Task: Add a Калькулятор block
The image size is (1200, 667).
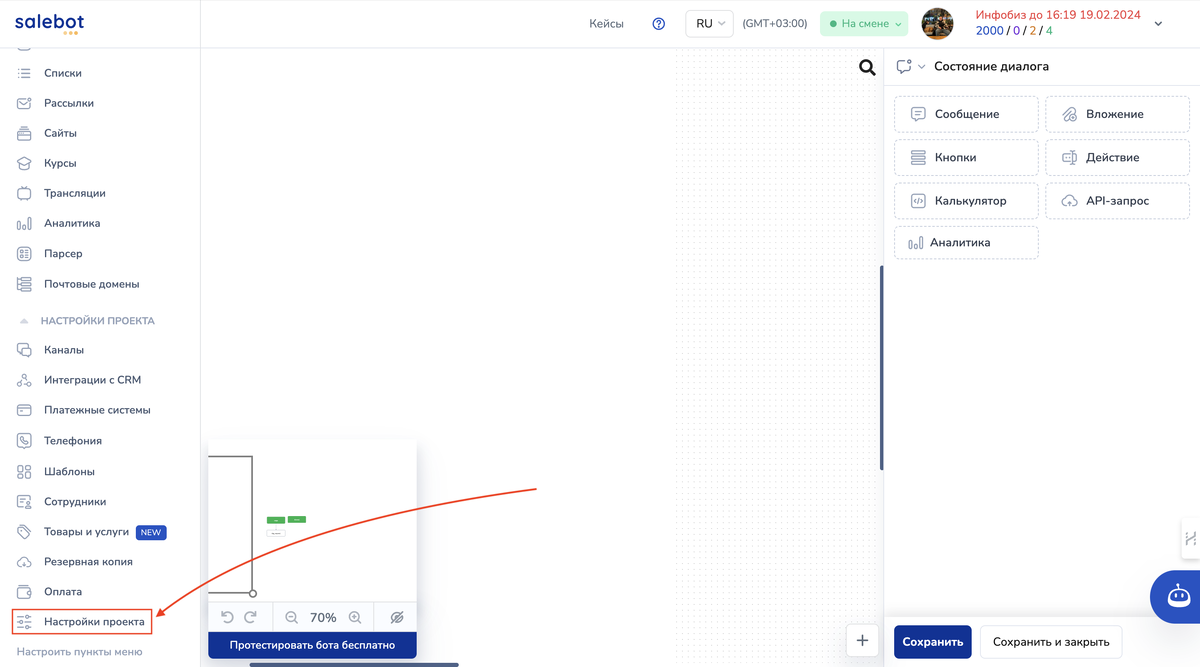Action: click(x=966, y=201)
